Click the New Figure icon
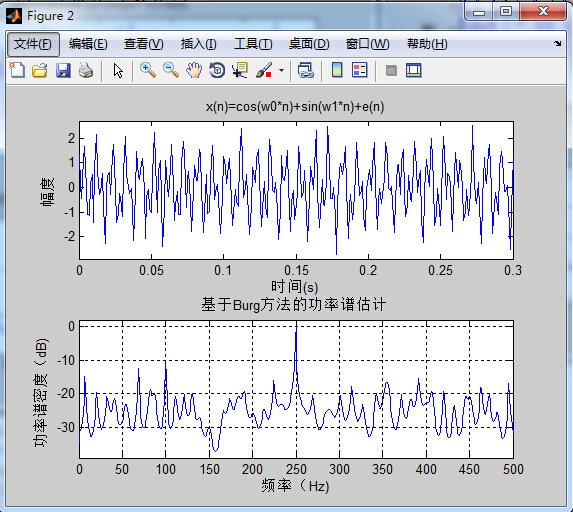The width and height of the screenshot is (573, 512). coord(17,70)
